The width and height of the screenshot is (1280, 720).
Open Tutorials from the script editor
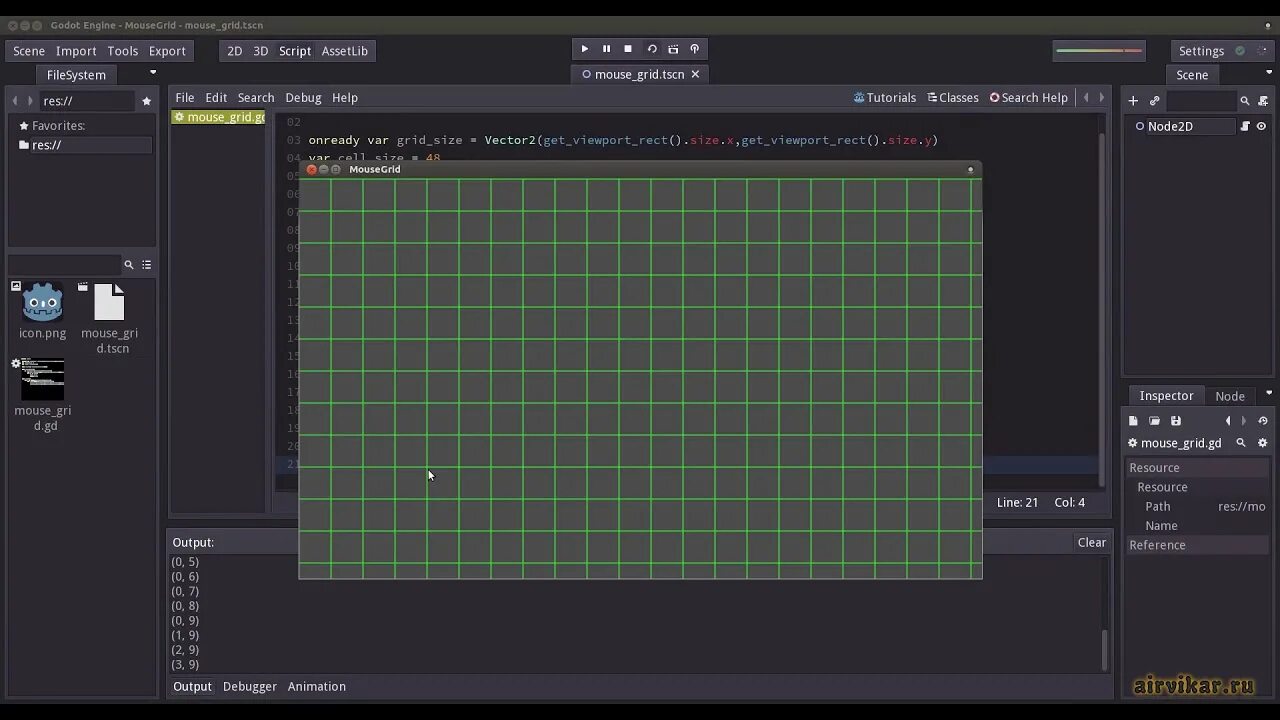point(884,97)
